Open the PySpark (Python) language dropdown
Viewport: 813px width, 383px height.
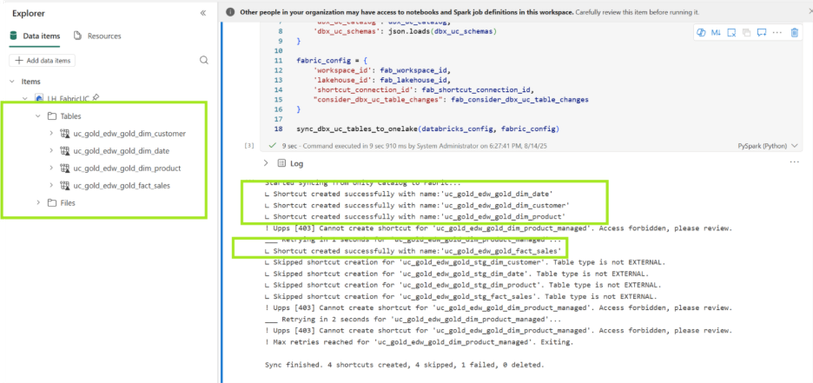pos(768,146)
